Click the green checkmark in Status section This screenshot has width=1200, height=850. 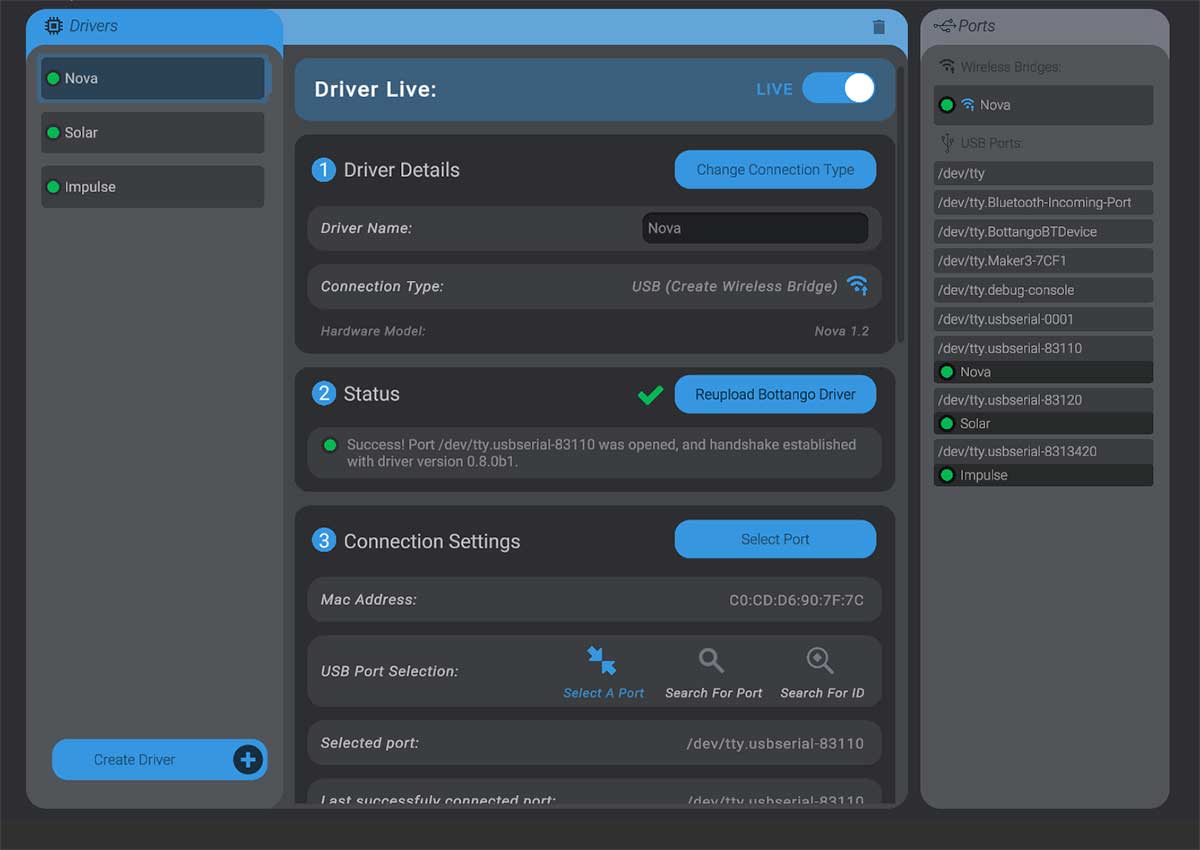650,395
